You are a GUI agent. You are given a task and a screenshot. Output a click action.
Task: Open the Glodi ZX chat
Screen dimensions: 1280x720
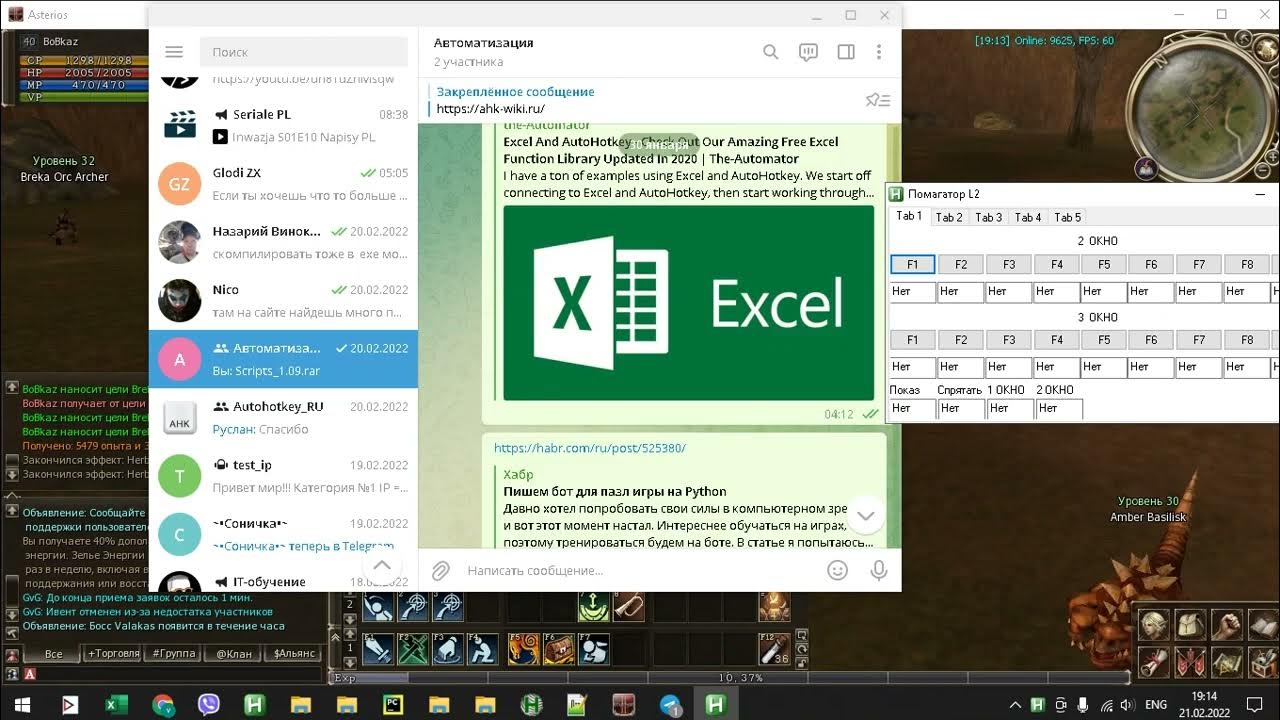283,184
